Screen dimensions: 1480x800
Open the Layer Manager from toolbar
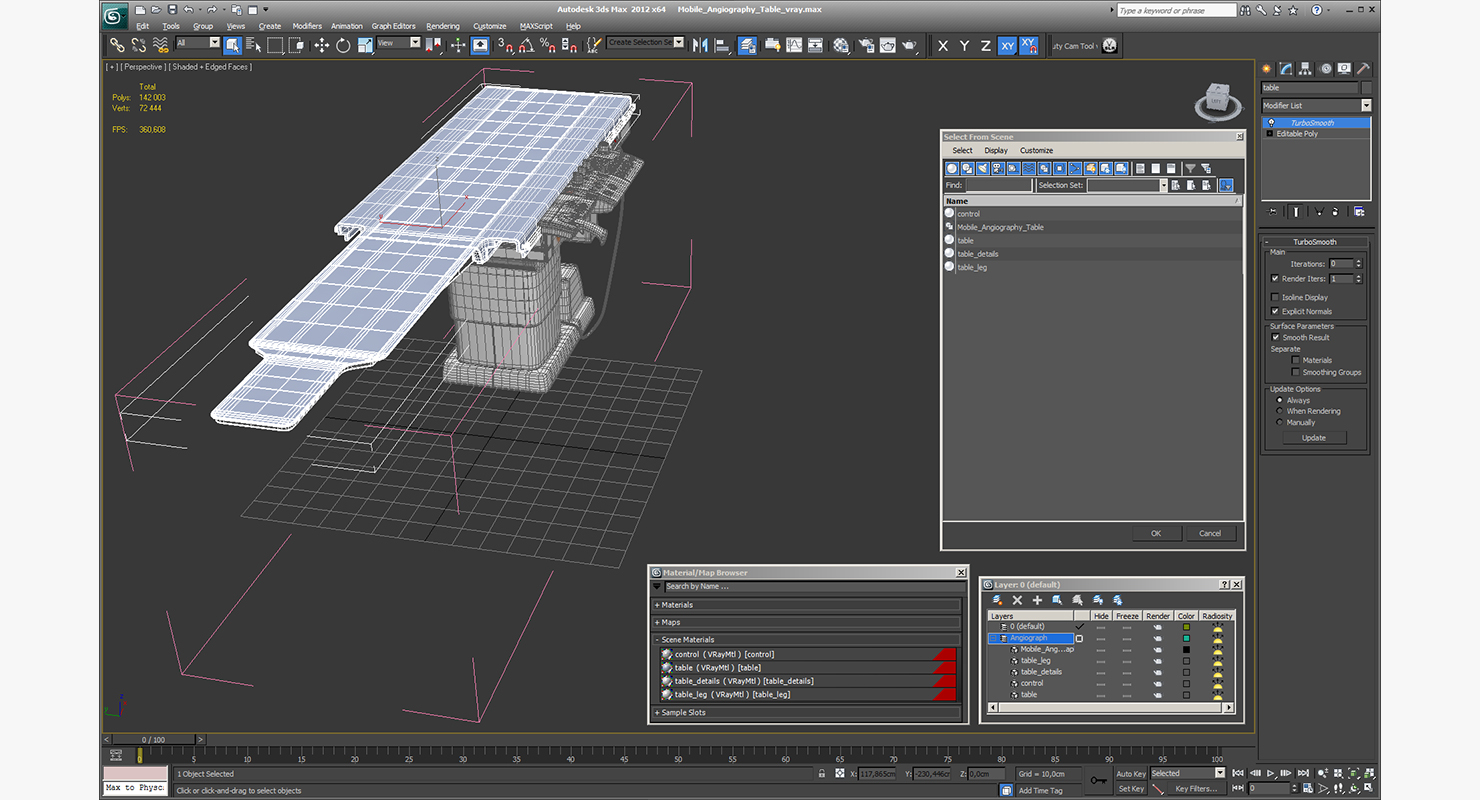[x=747, y=45]
